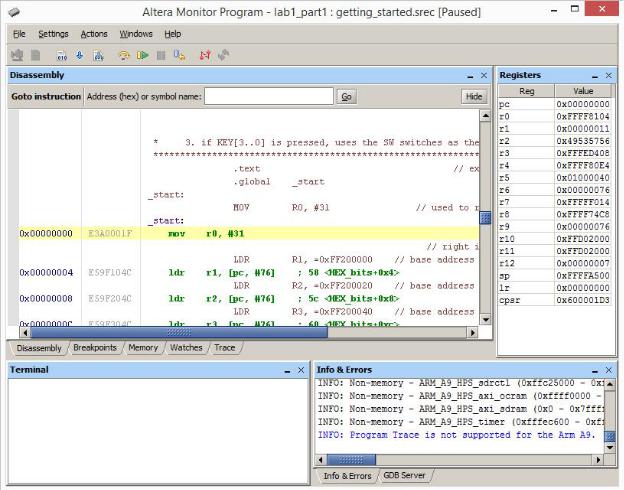
Task: Click sp register value 0xFFFFA500
Action: [583, 276]
